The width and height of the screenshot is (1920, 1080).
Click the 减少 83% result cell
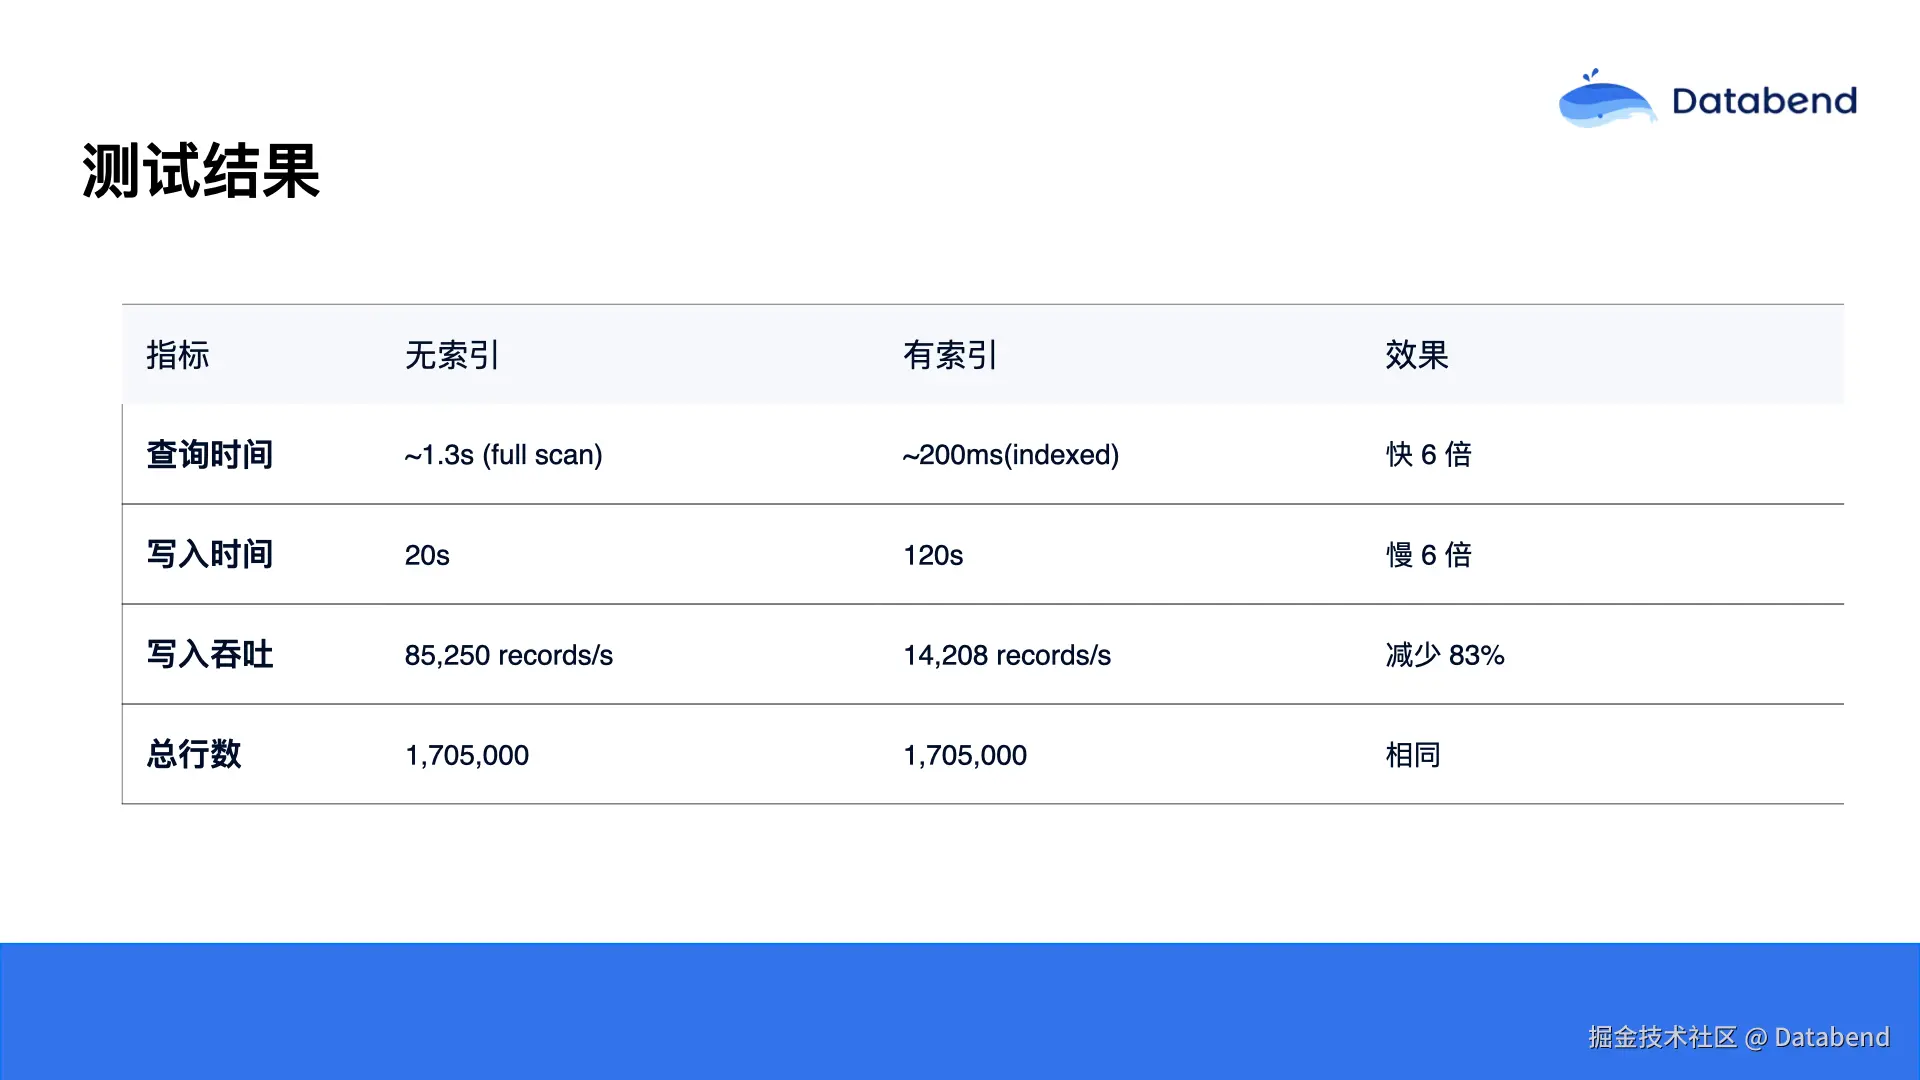[1444, 655]
